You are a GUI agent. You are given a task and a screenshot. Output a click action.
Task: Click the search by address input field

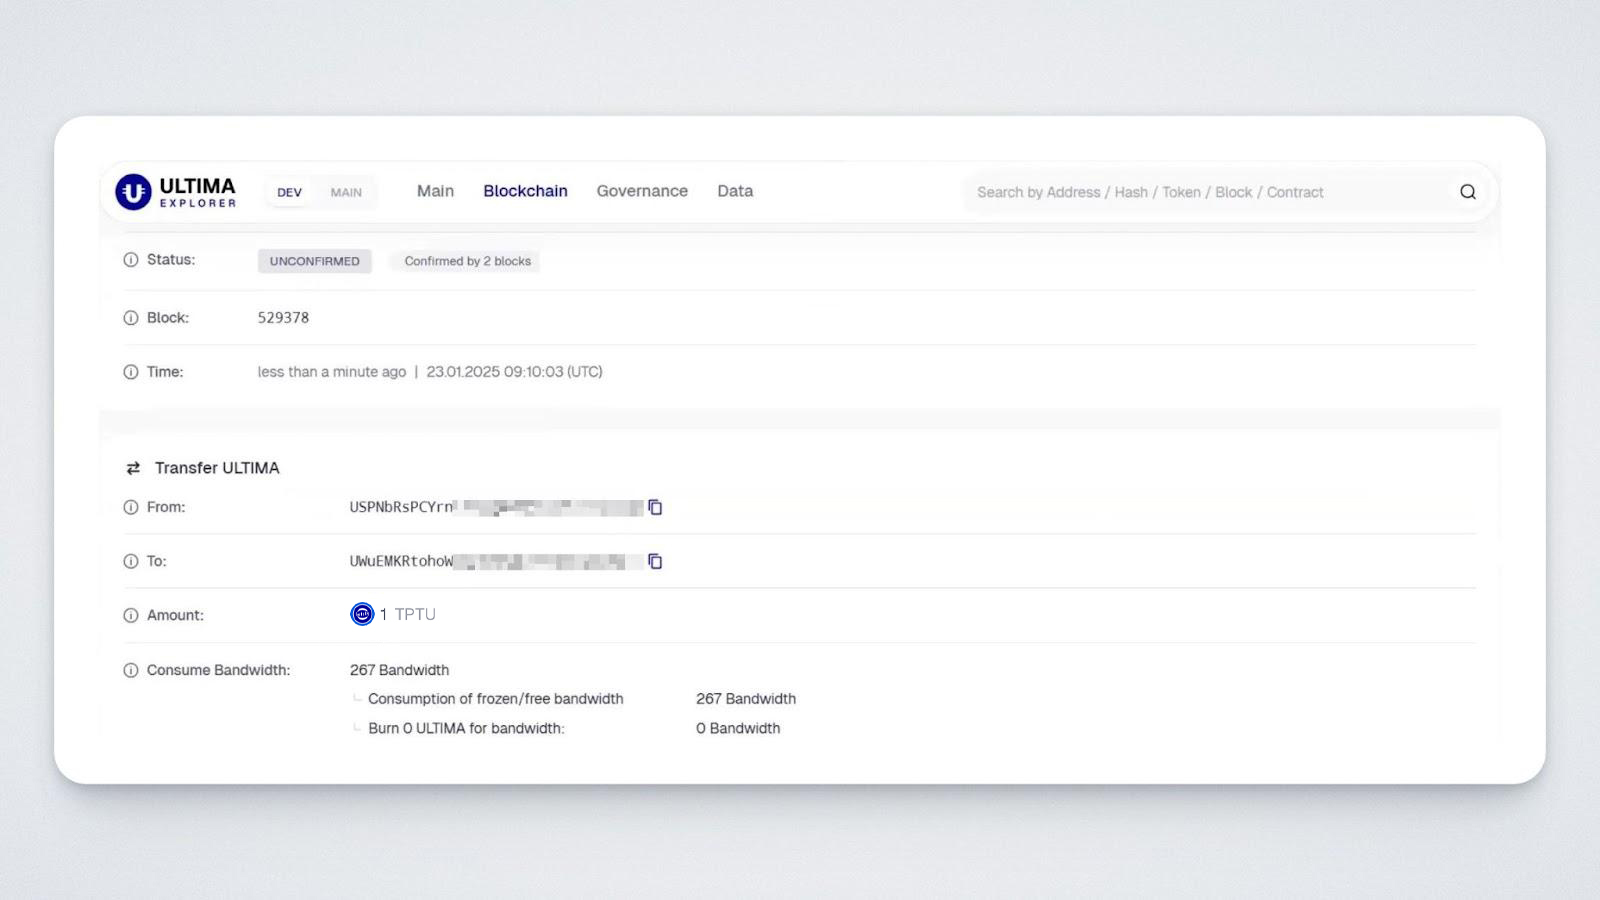point(1200,192)
